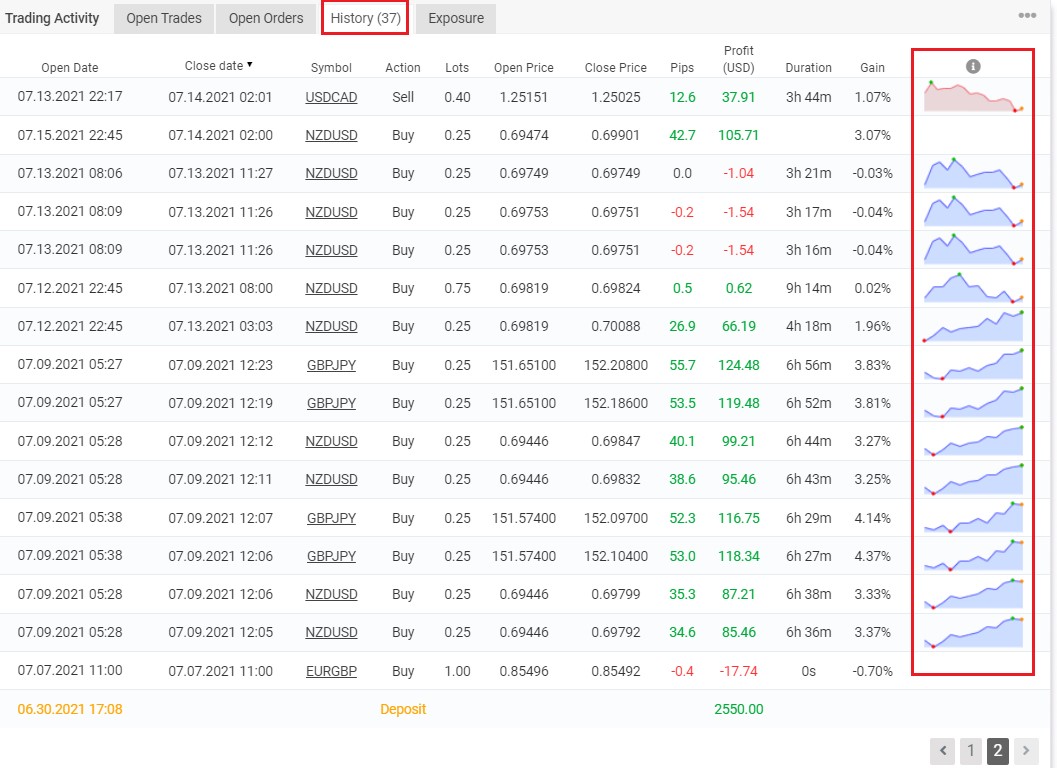Click the 06.30.2021 17:08 date
The image size is (1057, 768).
tap(70, 709)
